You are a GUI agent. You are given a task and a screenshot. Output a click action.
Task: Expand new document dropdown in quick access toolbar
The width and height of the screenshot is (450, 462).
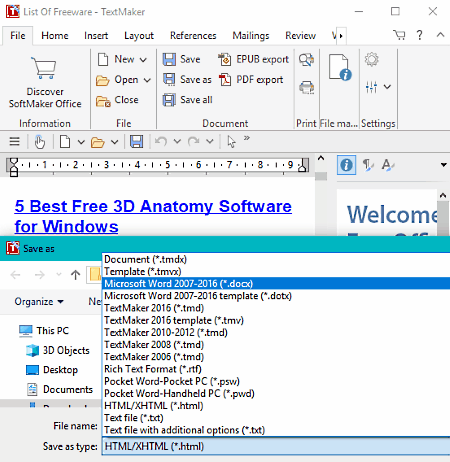[x=81, y=142]
